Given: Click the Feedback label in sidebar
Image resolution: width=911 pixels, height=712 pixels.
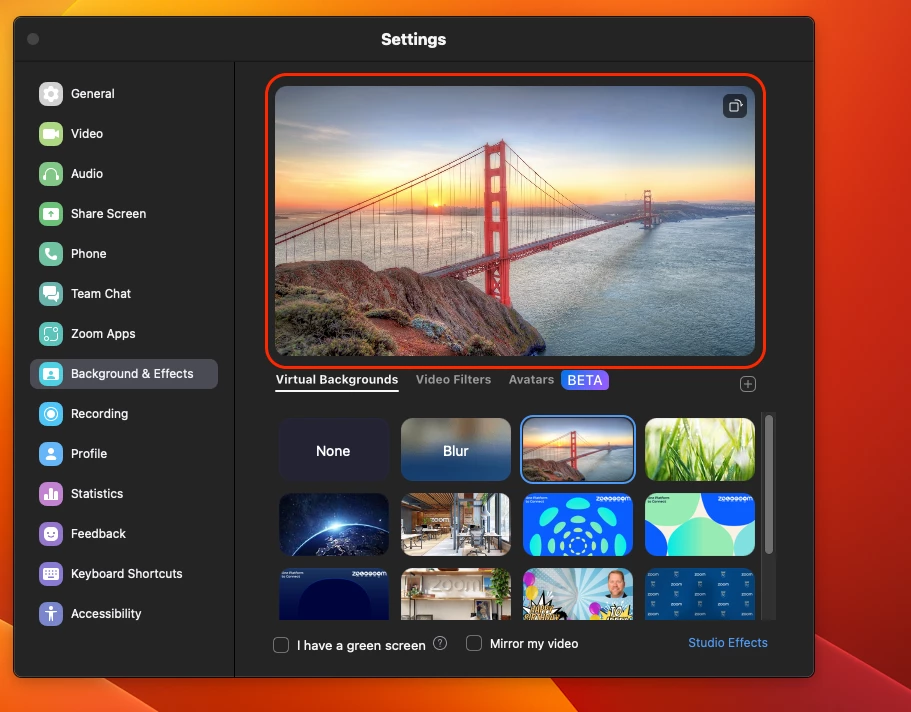Looking at the screenshot, I should (98, 534).
